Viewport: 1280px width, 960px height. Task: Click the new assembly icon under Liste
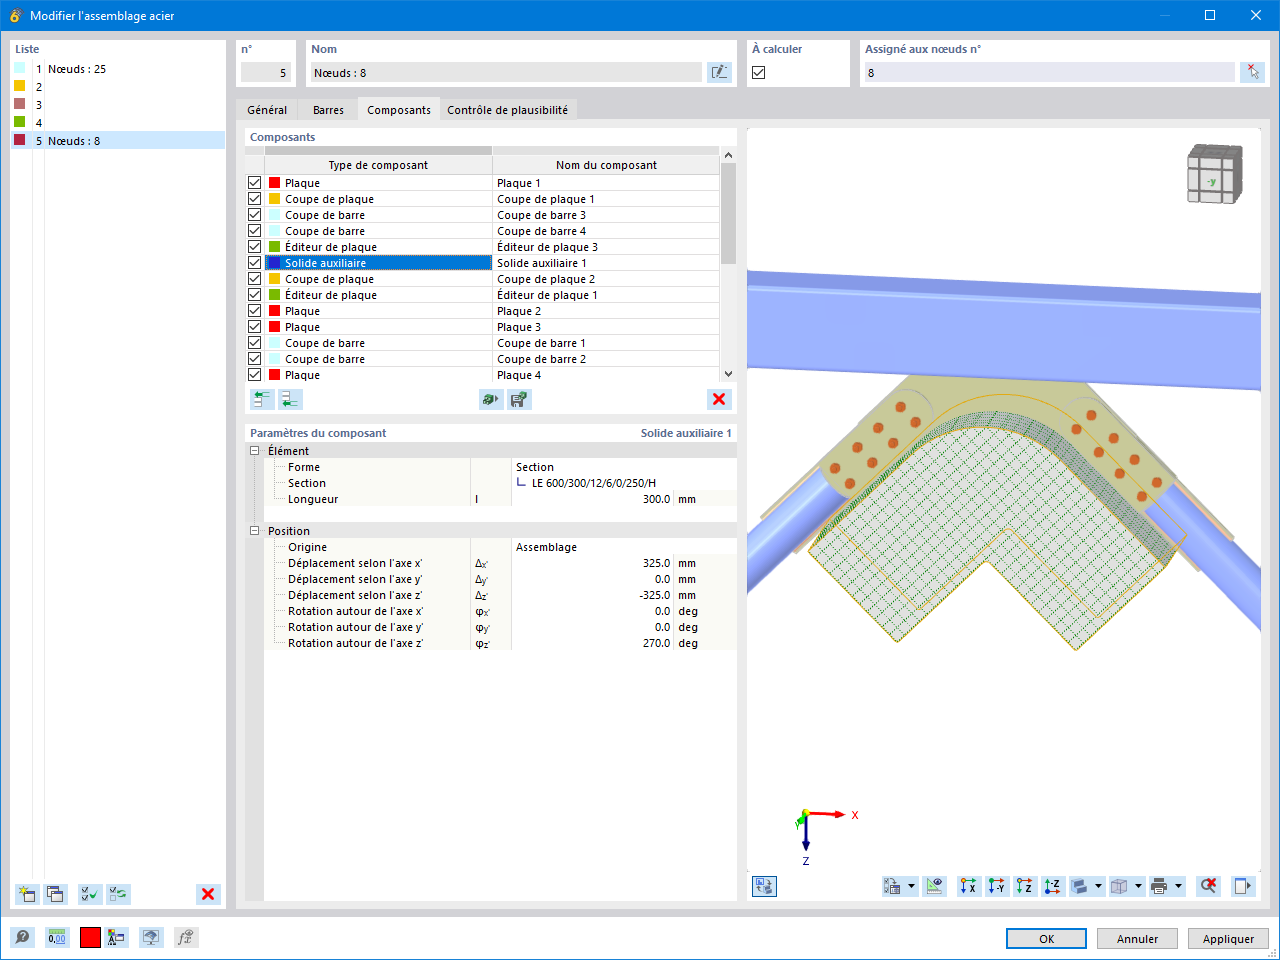click(x=27, y=894)
